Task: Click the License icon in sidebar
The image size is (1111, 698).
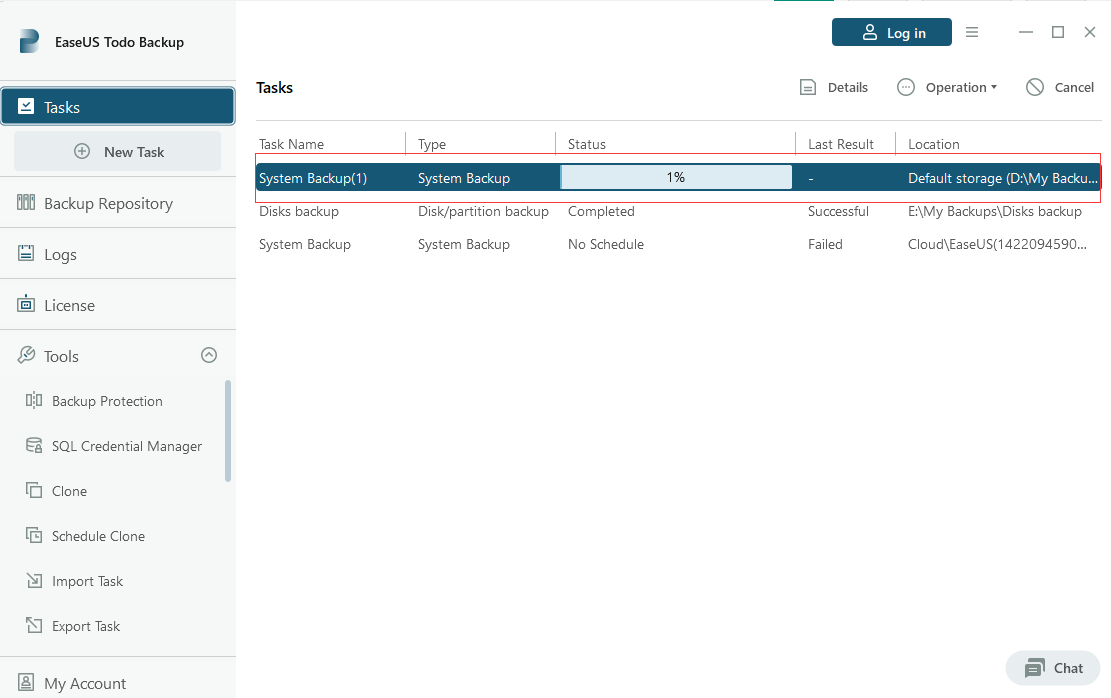Action: click(26, 304)
